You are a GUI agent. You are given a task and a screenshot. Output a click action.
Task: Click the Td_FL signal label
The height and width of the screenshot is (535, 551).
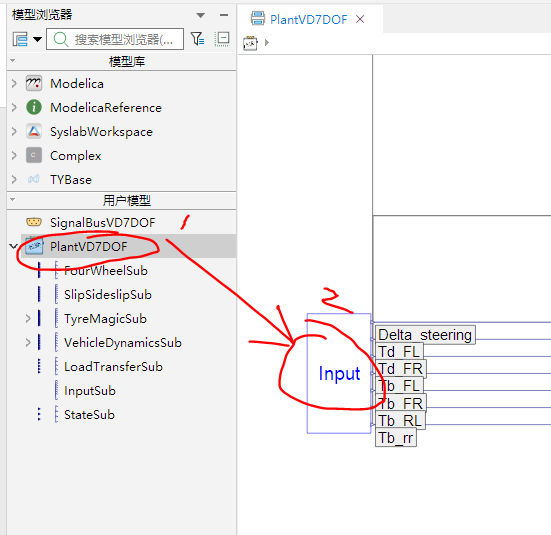[x=399, y=352]
